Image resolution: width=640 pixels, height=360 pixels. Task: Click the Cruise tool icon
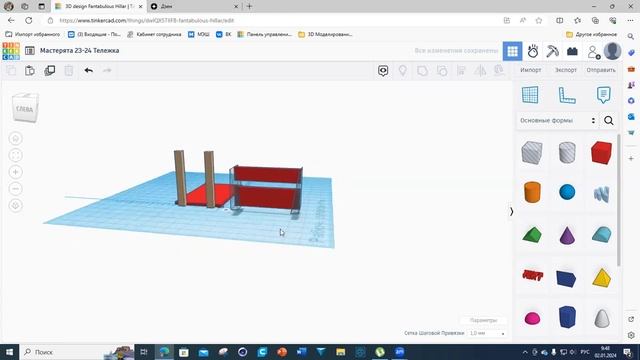coord(499,71)
